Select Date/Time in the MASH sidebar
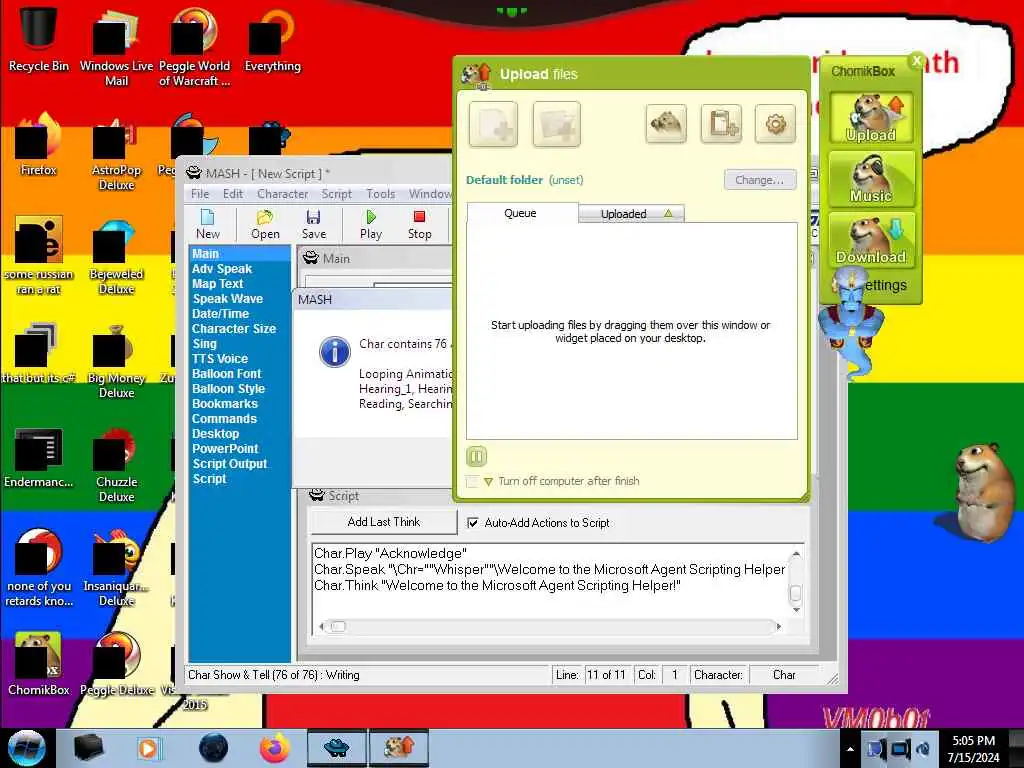Image resolution: width=1024 pixels, height=768 pixels. [x=220, y=313]
